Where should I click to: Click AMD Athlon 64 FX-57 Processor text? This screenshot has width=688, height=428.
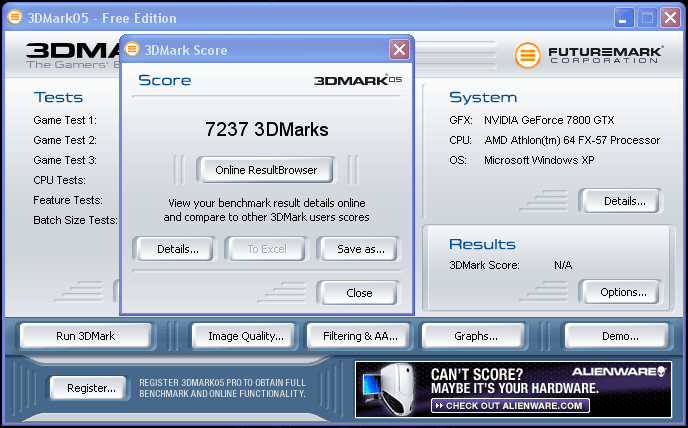click(572, 140)
